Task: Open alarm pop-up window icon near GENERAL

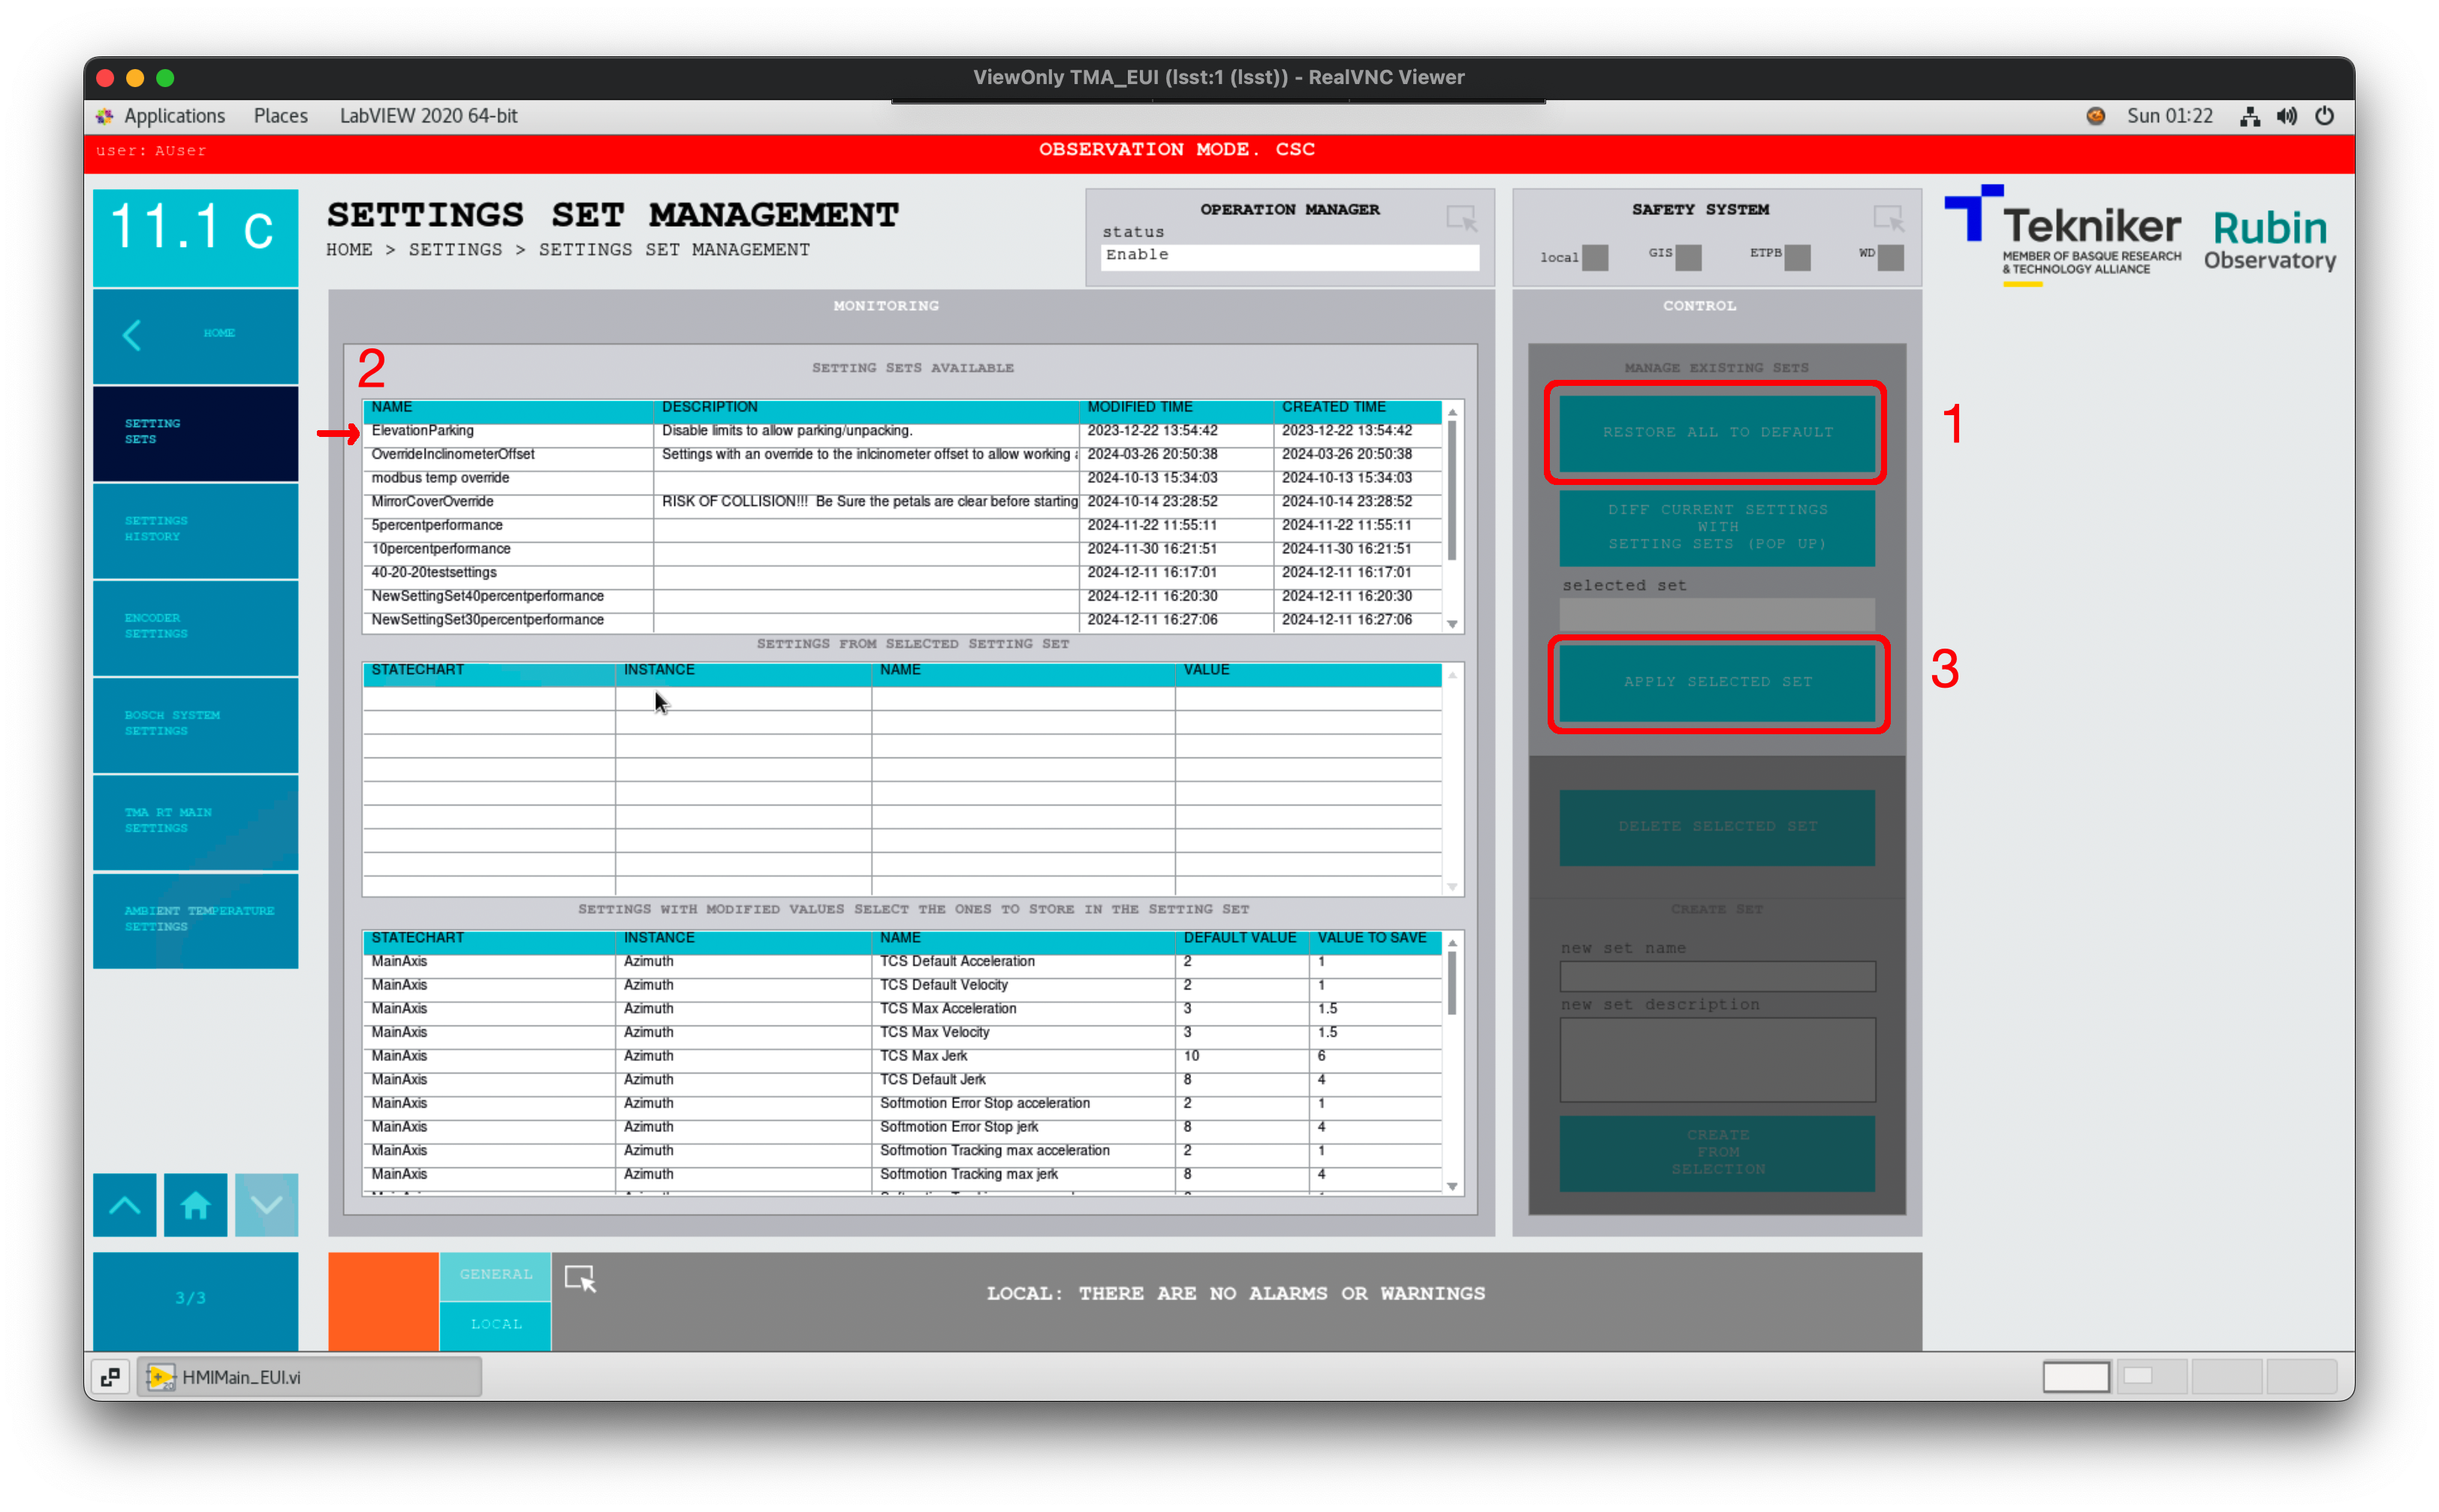Action: click(x=580, y=1279)
